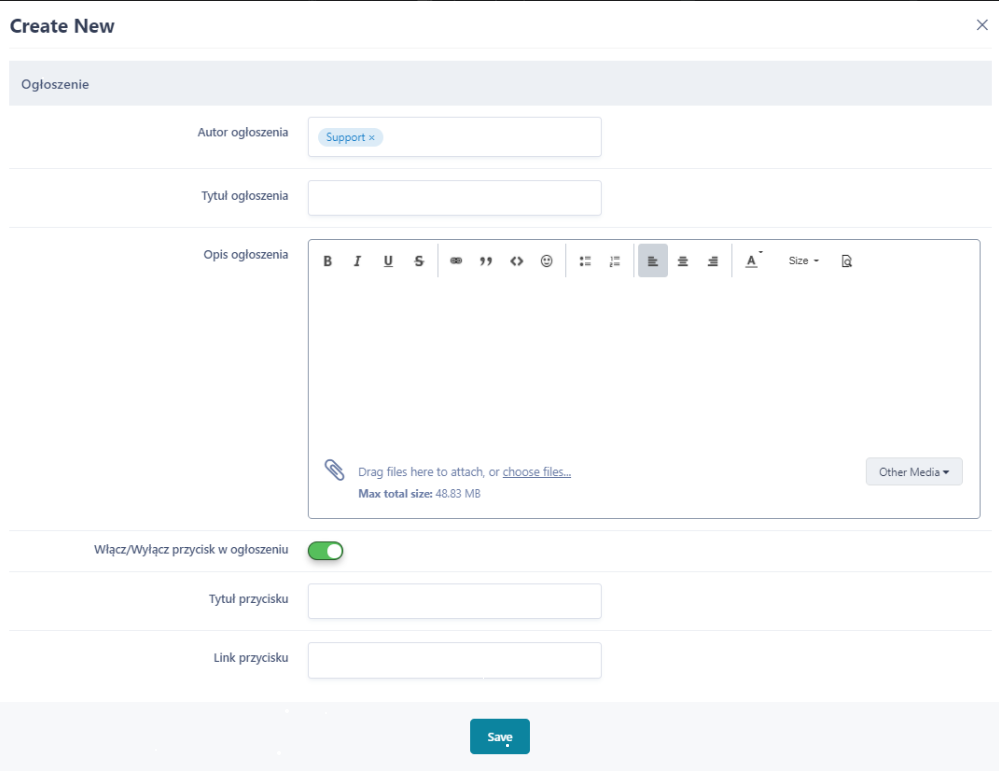Screen dimensions: 999x771
Task: Click the preview icon in the toolbar
Action: tap(847, 261)
